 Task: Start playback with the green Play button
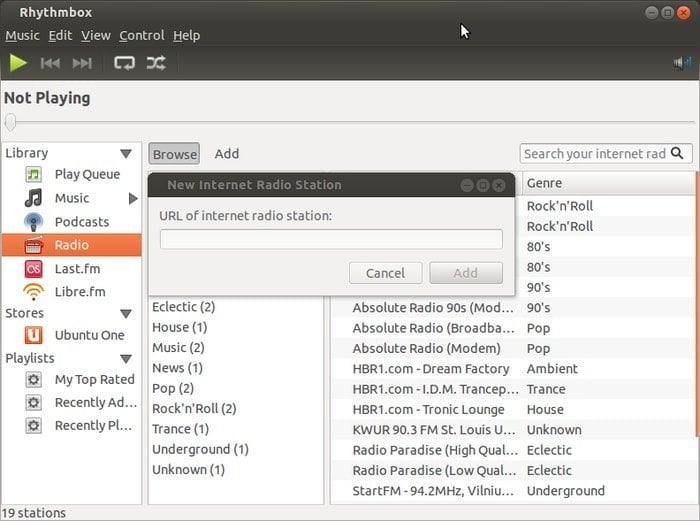coord(18,63)
